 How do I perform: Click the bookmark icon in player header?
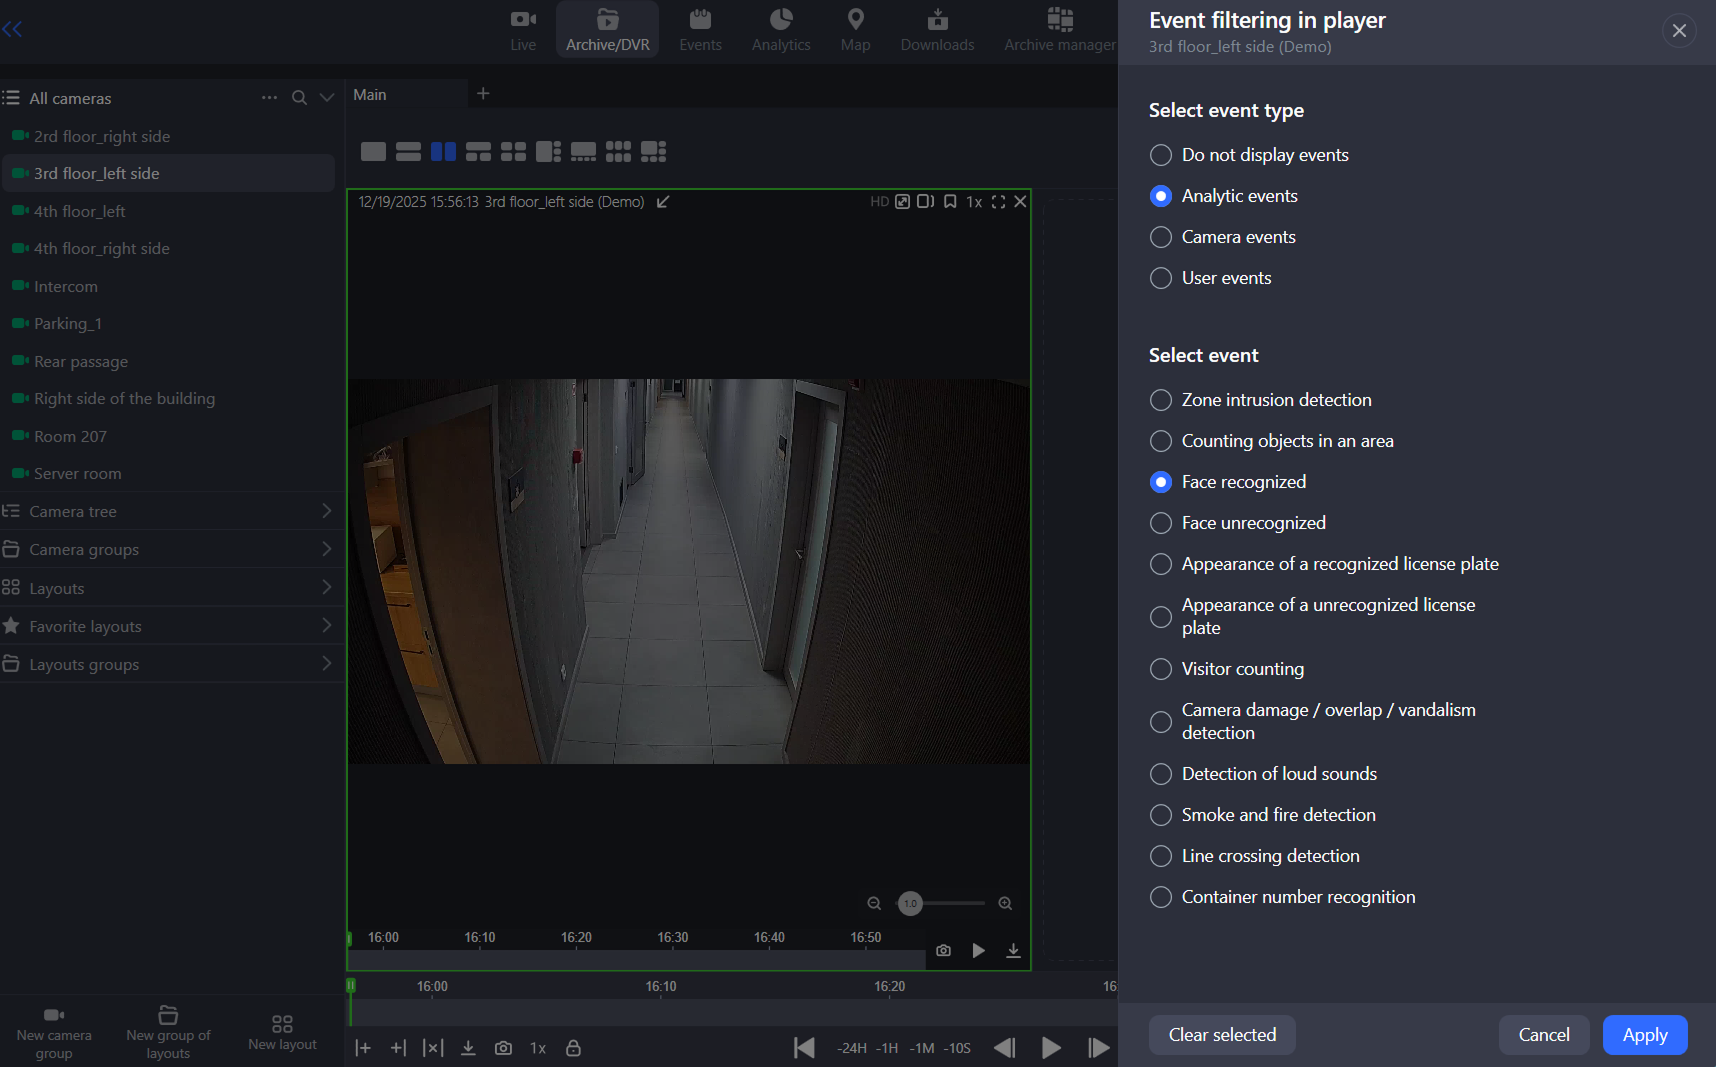point(950,202)
